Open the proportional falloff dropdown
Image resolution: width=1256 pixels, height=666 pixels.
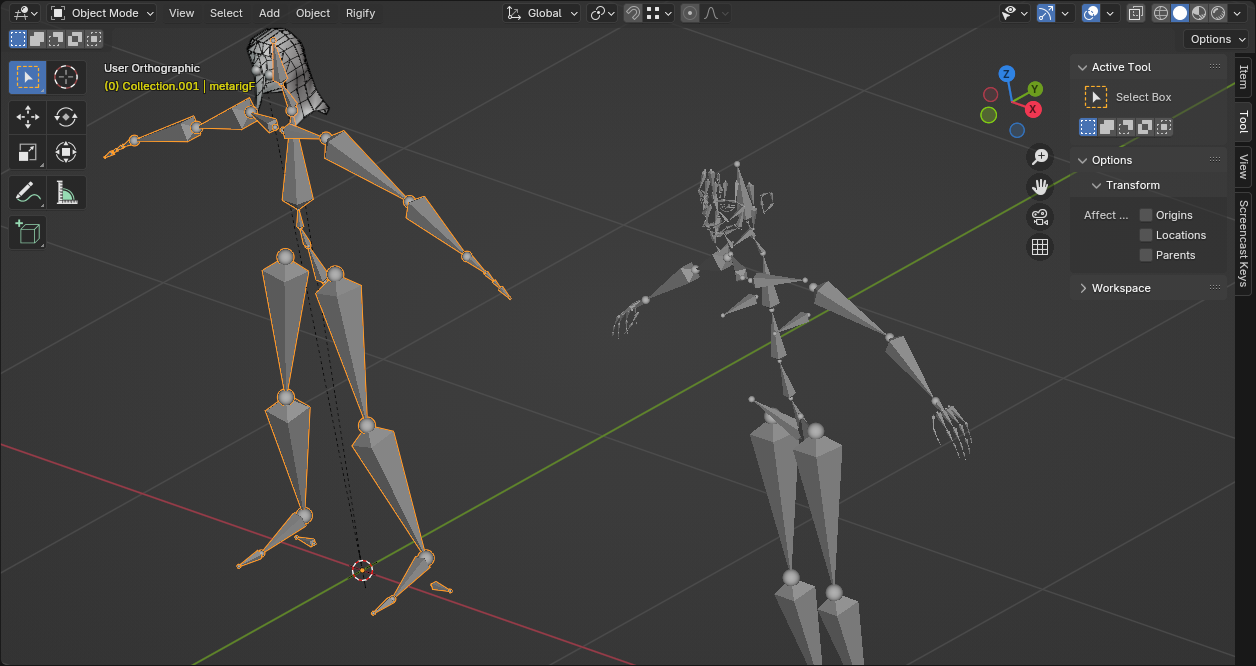point(716,13)
